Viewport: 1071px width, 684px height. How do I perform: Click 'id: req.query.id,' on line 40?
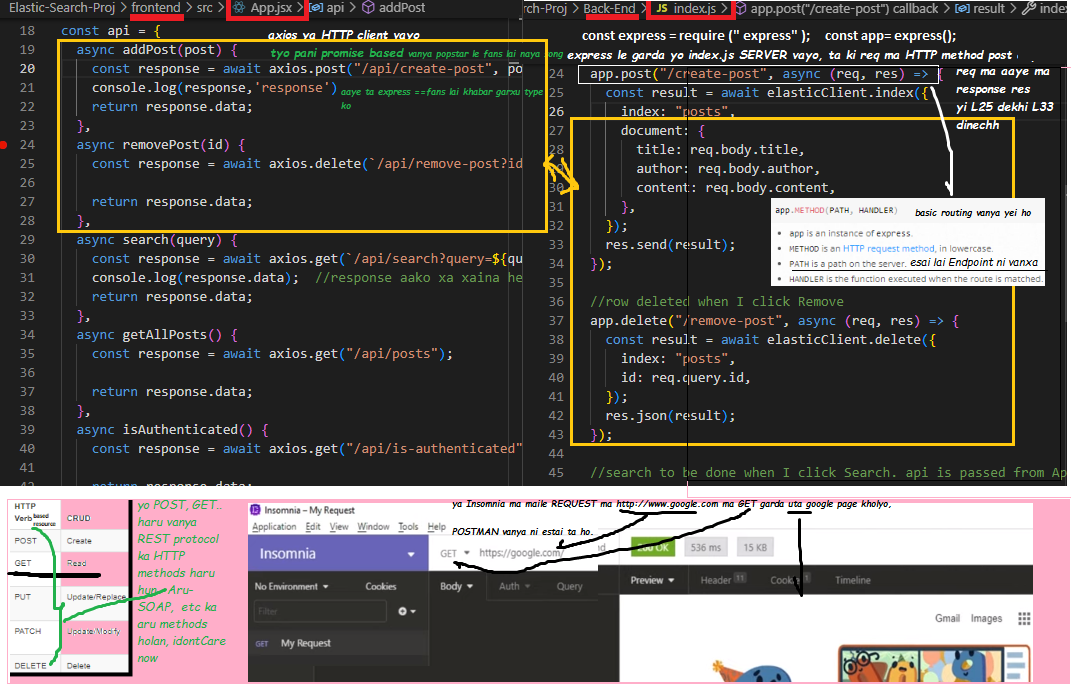pyautogui.click(x=686, y=377)
